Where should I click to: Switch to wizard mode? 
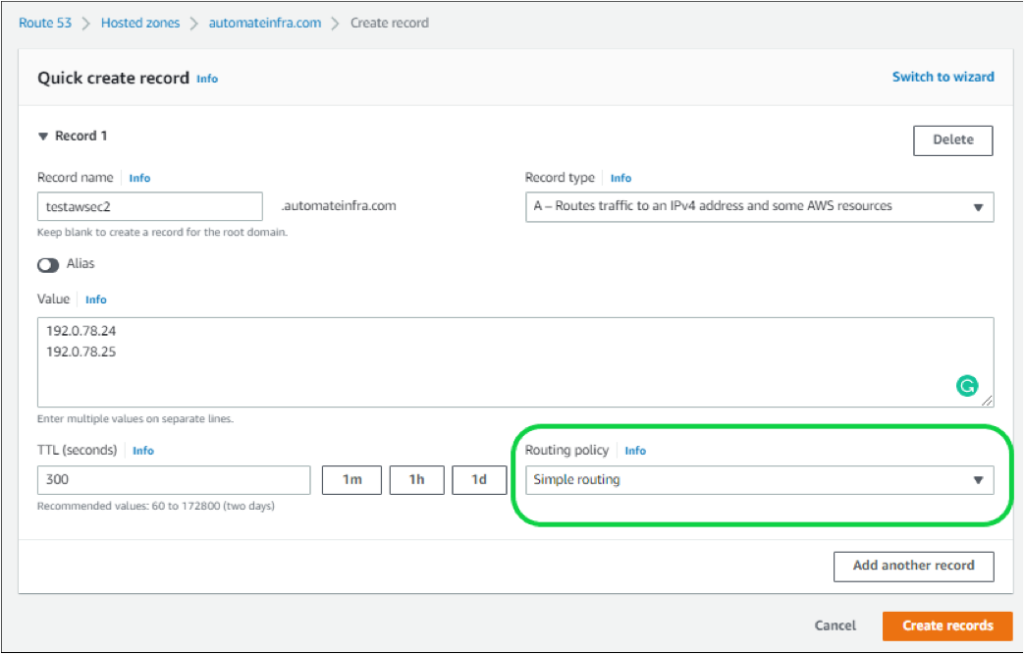click(943, 76)
